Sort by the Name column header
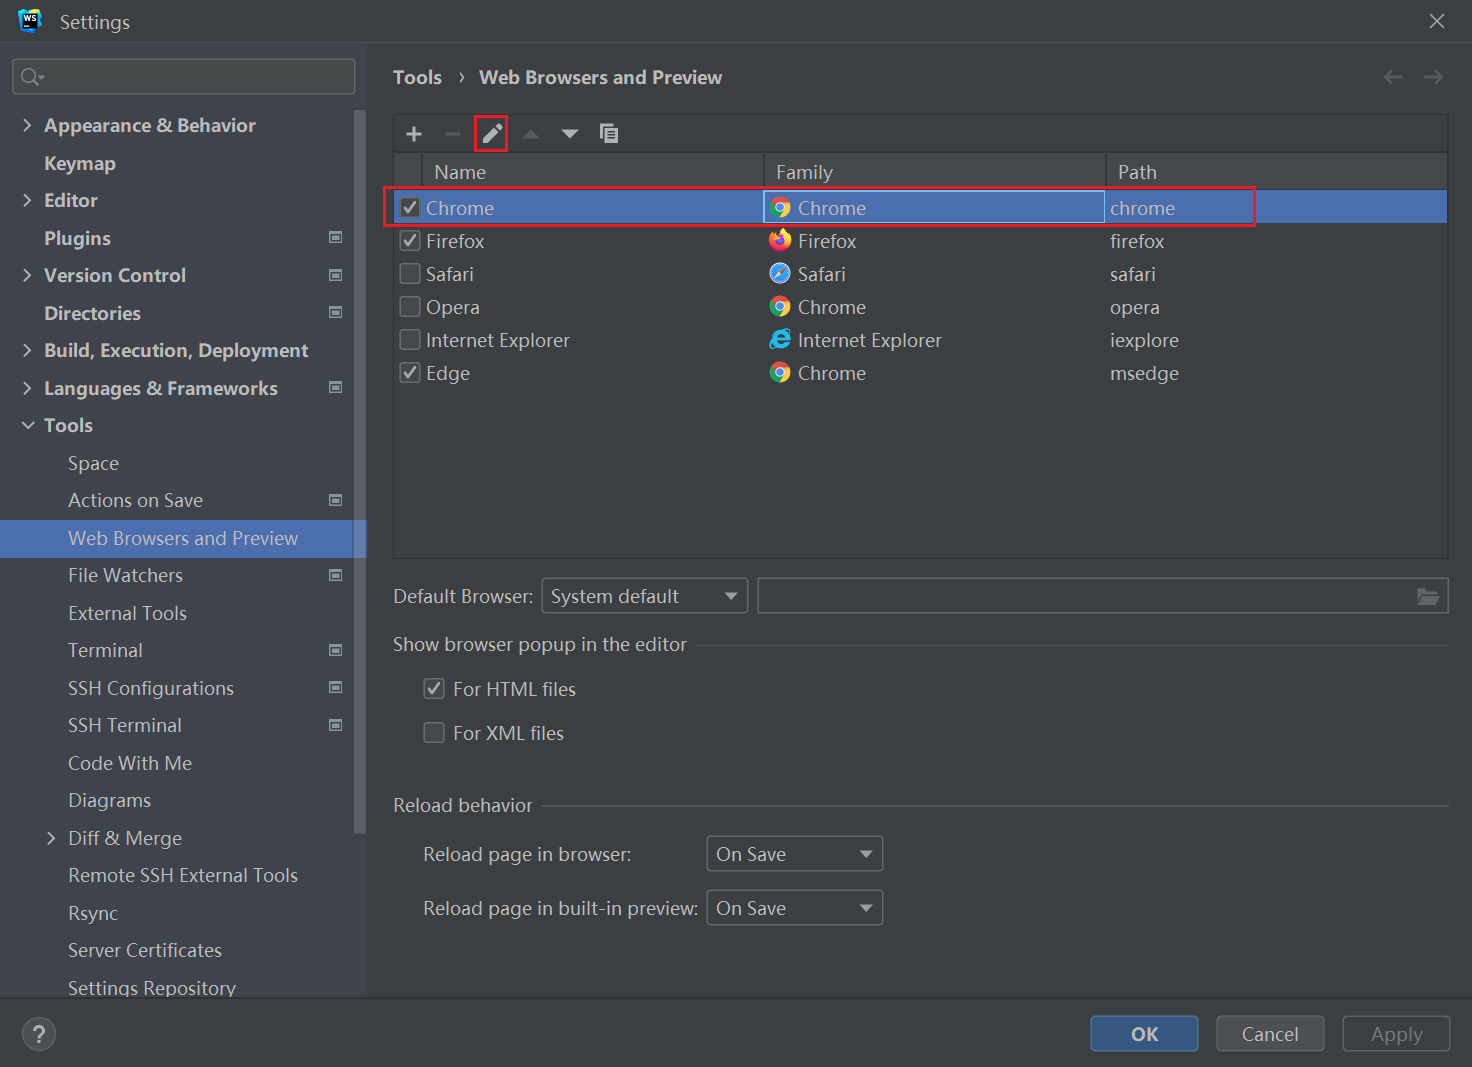 pos(593,172)
